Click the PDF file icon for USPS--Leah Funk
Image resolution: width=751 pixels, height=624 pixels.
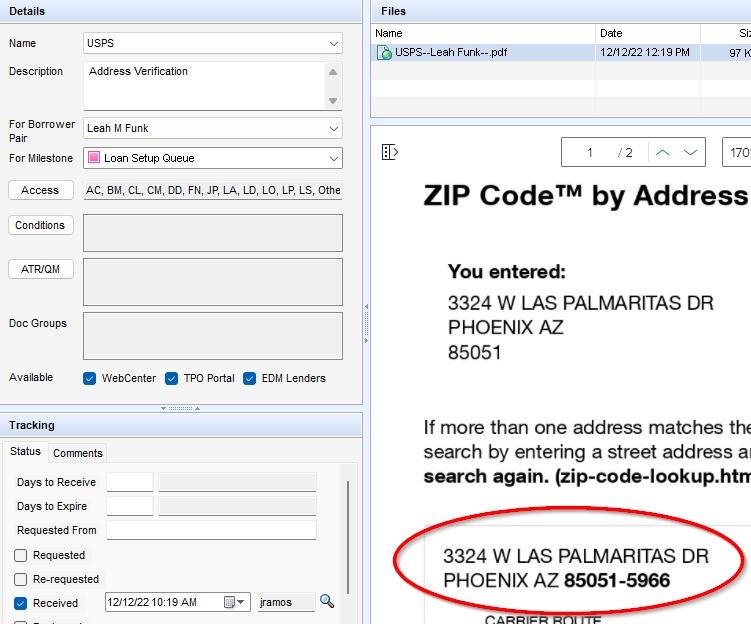pos(384,52)
